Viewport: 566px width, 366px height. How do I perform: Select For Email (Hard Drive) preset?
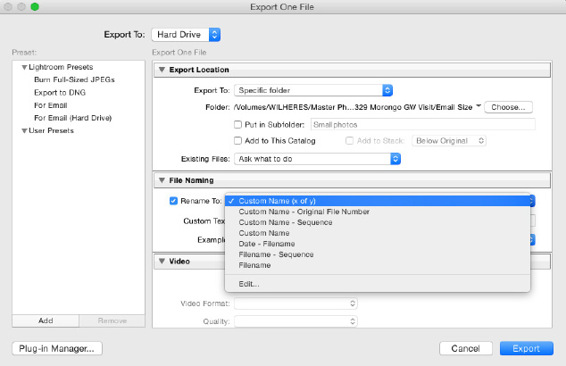point(73,118)
